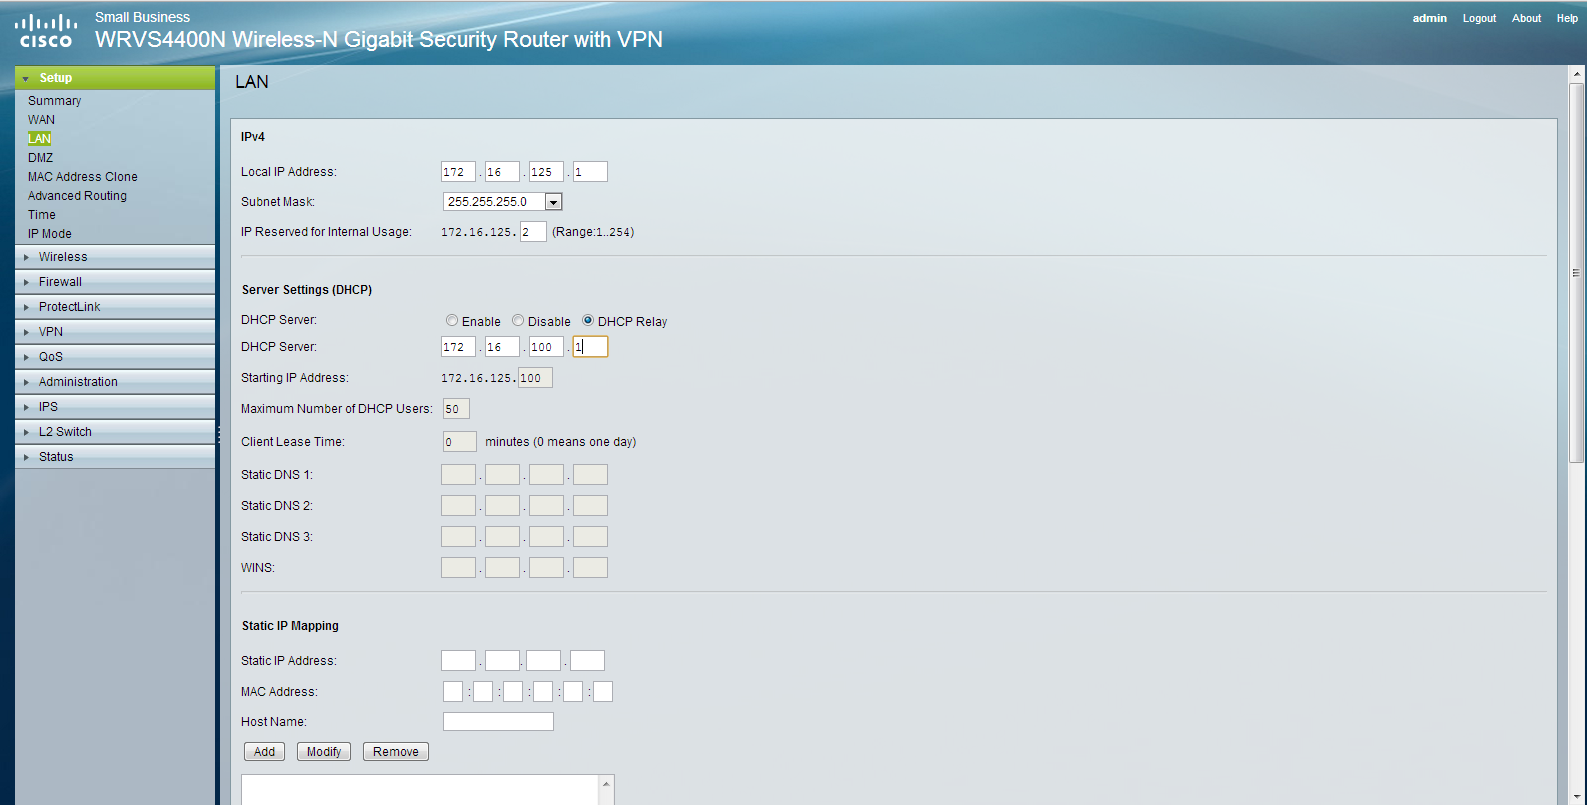Open the Subnet Mask dropdown
Screen dimensions: 1587x805
click(503, 202)
